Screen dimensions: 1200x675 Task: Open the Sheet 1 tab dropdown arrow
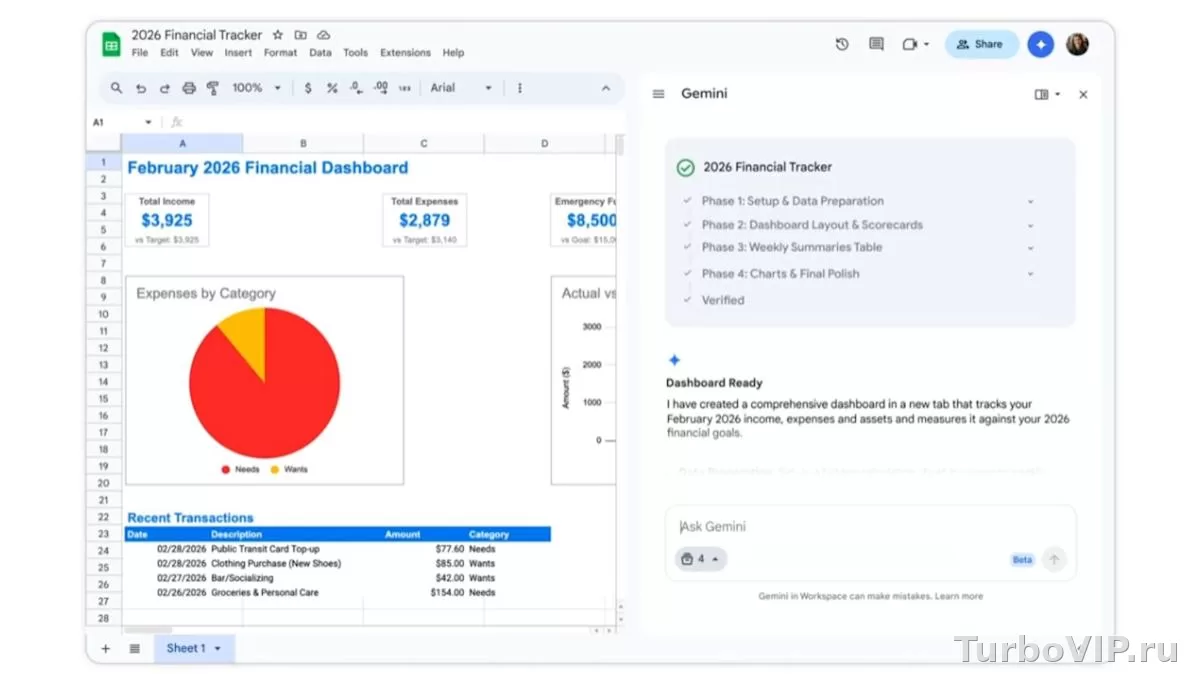pos(218,649)
